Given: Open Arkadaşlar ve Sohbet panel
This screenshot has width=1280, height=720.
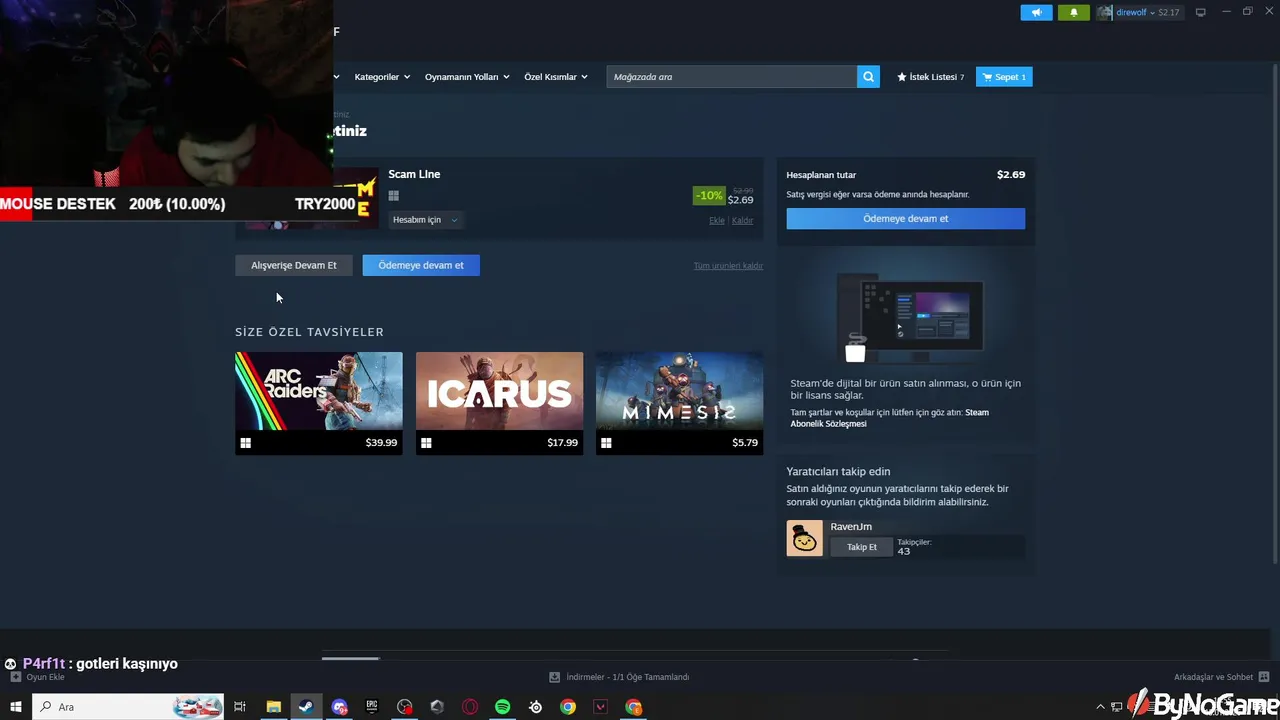Looking at the screenshot, I should (x=1222, y=677).
